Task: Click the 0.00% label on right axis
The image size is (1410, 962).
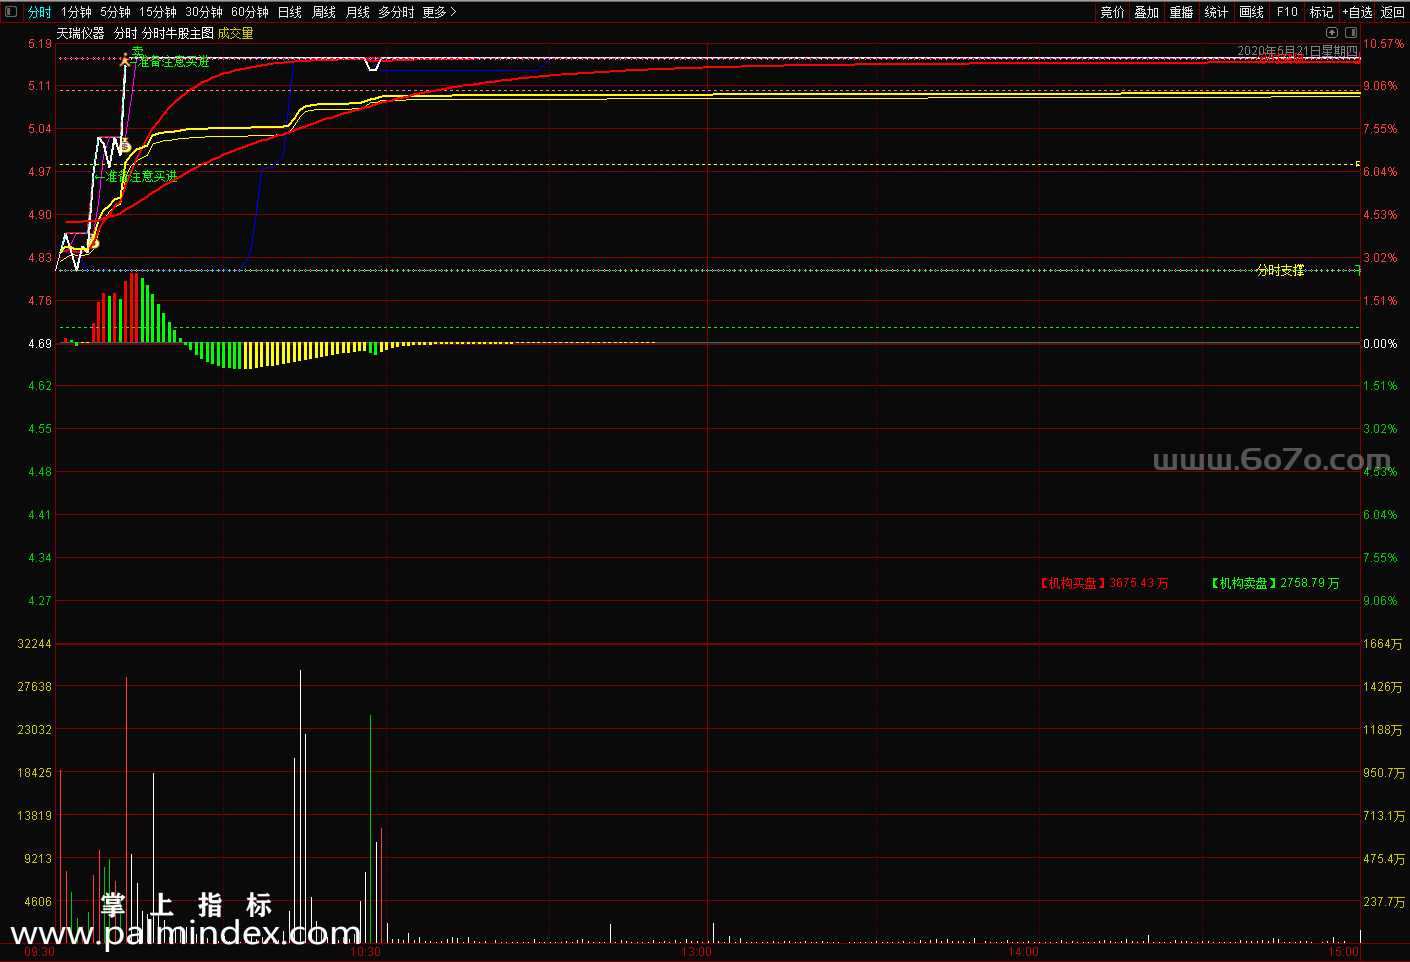Action: tap(1381, 343)
